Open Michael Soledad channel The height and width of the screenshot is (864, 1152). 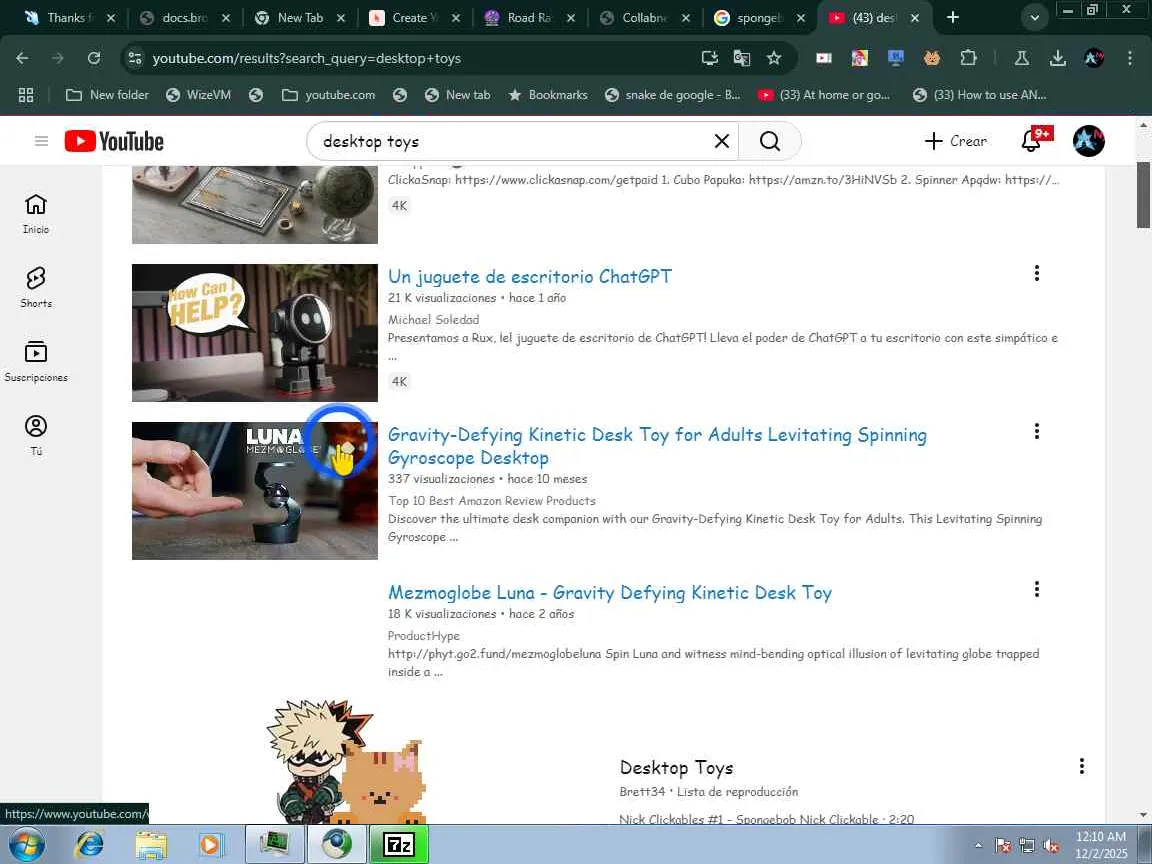pyautogui.click(x=433, y=320)
